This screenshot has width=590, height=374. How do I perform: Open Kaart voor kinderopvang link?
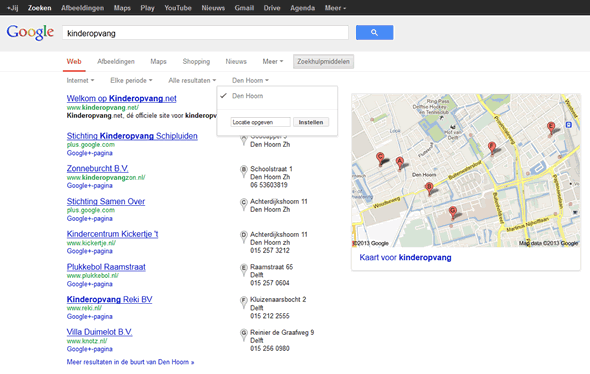coord(405,257)
